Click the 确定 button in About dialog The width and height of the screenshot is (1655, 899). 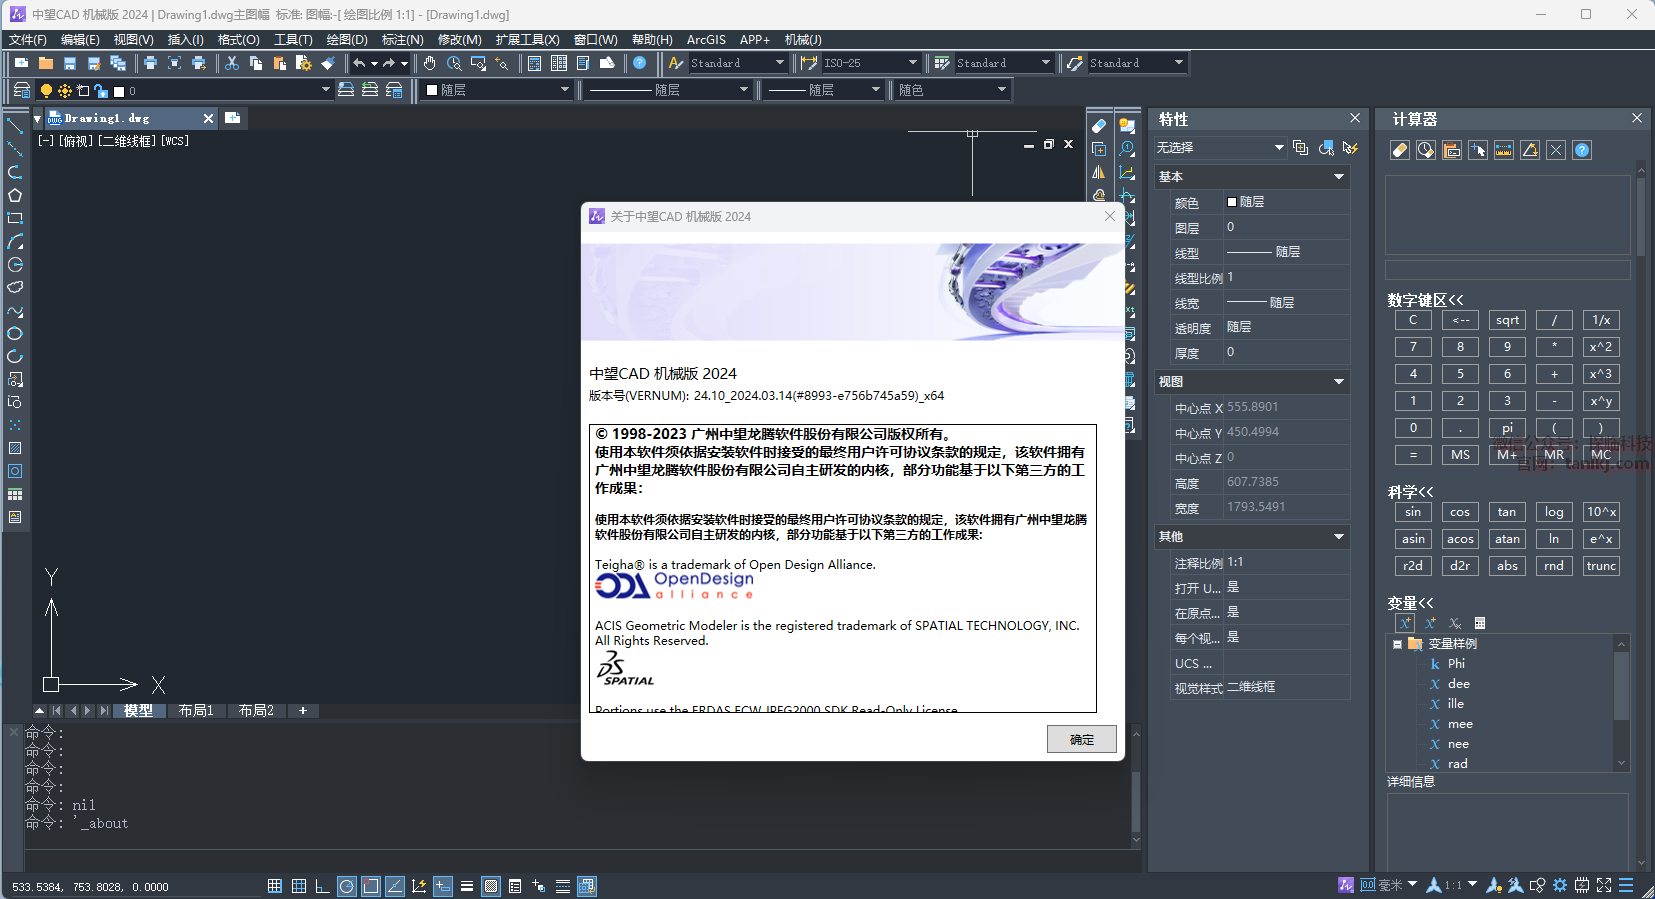coord(1081,740)
